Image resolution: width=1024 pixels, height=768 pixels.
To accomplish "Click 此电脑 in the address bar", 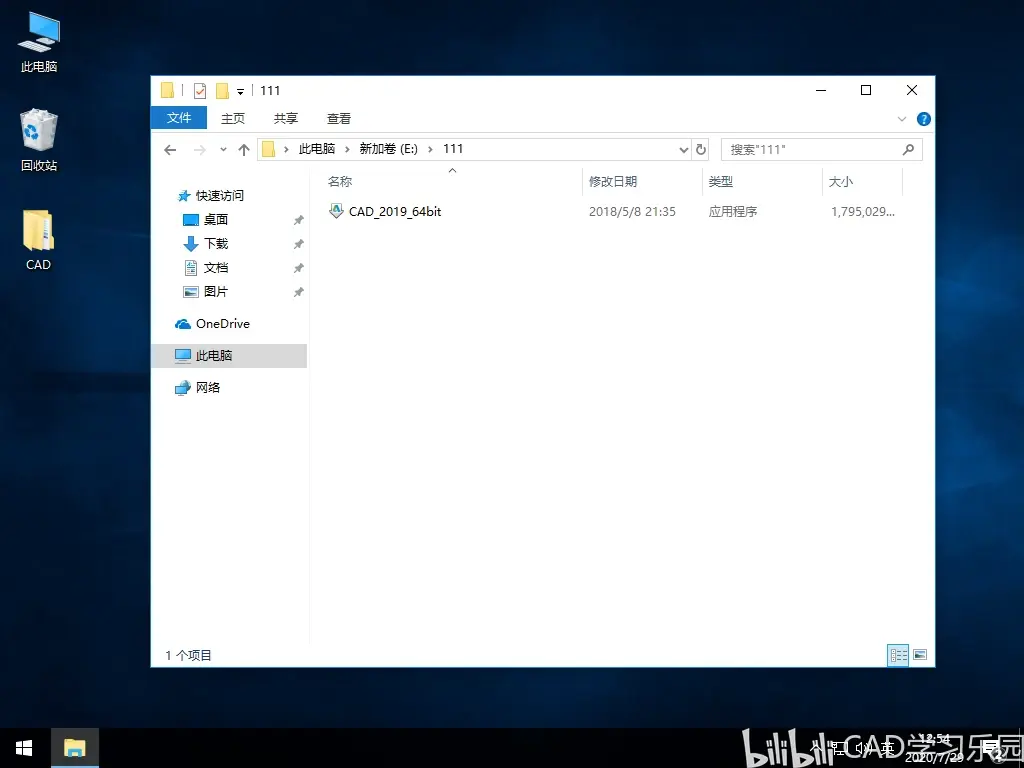I will point(317,149).
